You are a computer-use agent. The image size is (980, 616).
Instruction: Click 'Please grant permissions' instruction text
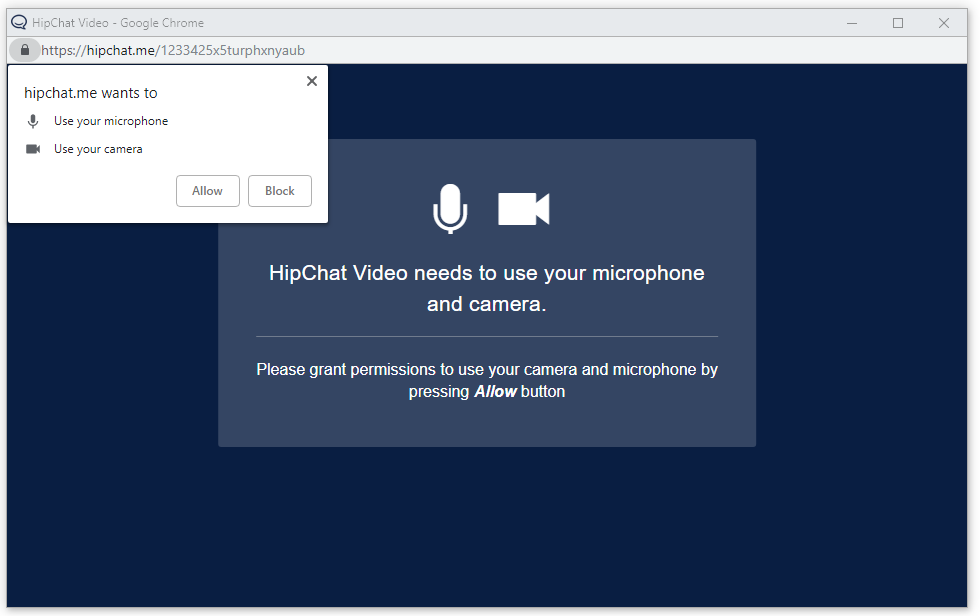pos(487,380)
